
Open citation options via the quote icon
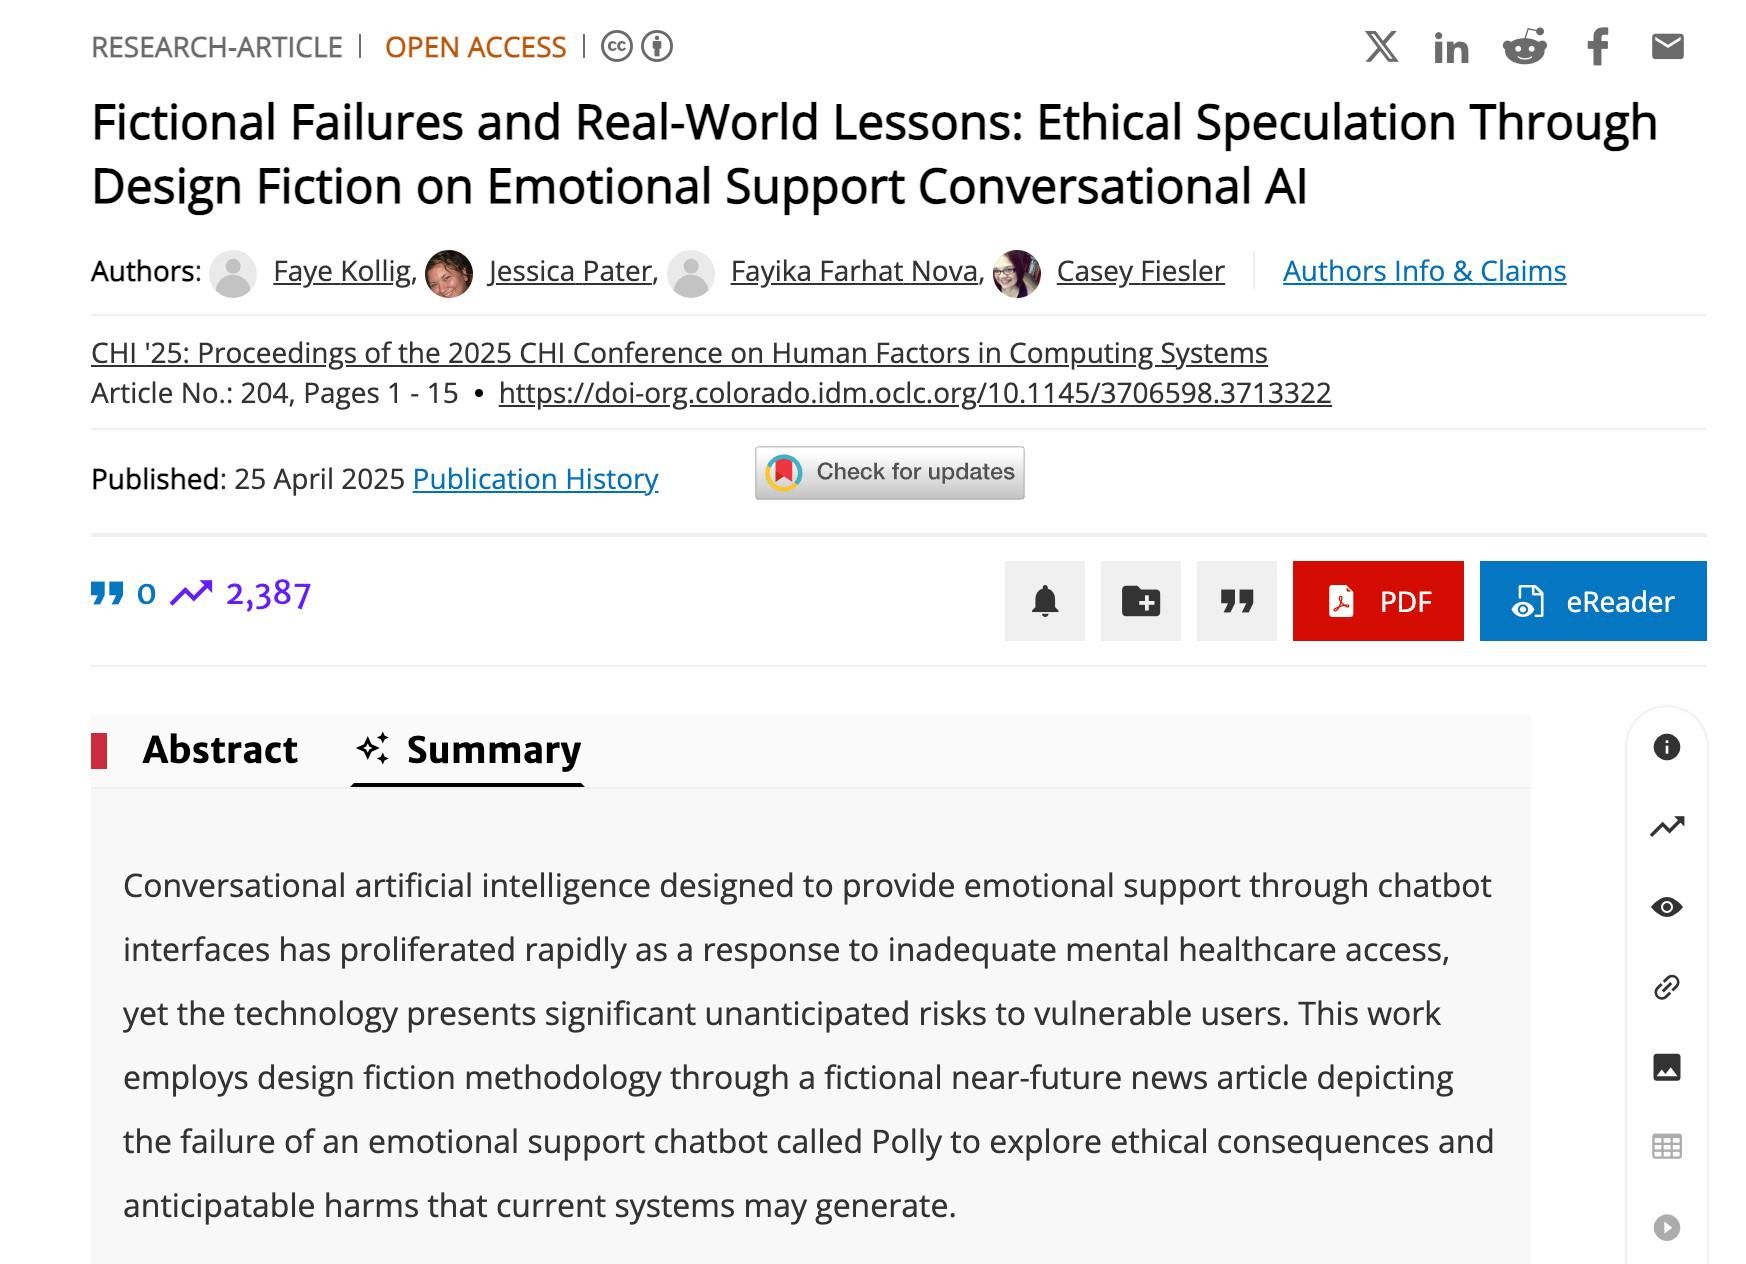1237,601
